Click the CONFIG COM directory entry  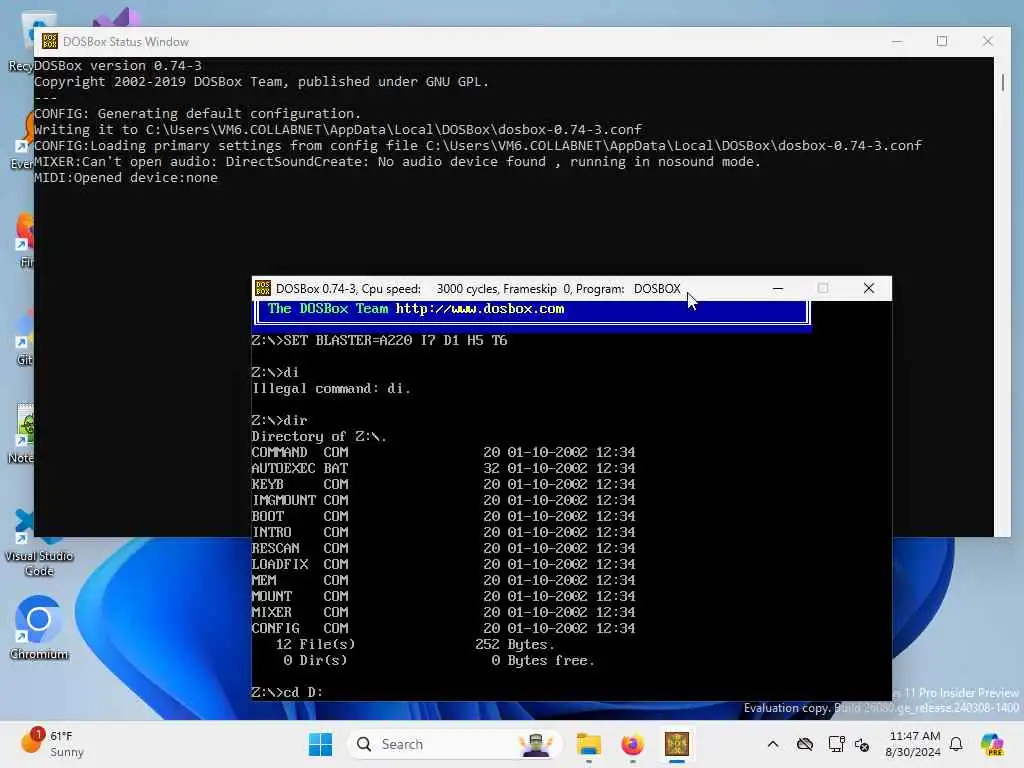pyautogui.click(x=443, y=628)
